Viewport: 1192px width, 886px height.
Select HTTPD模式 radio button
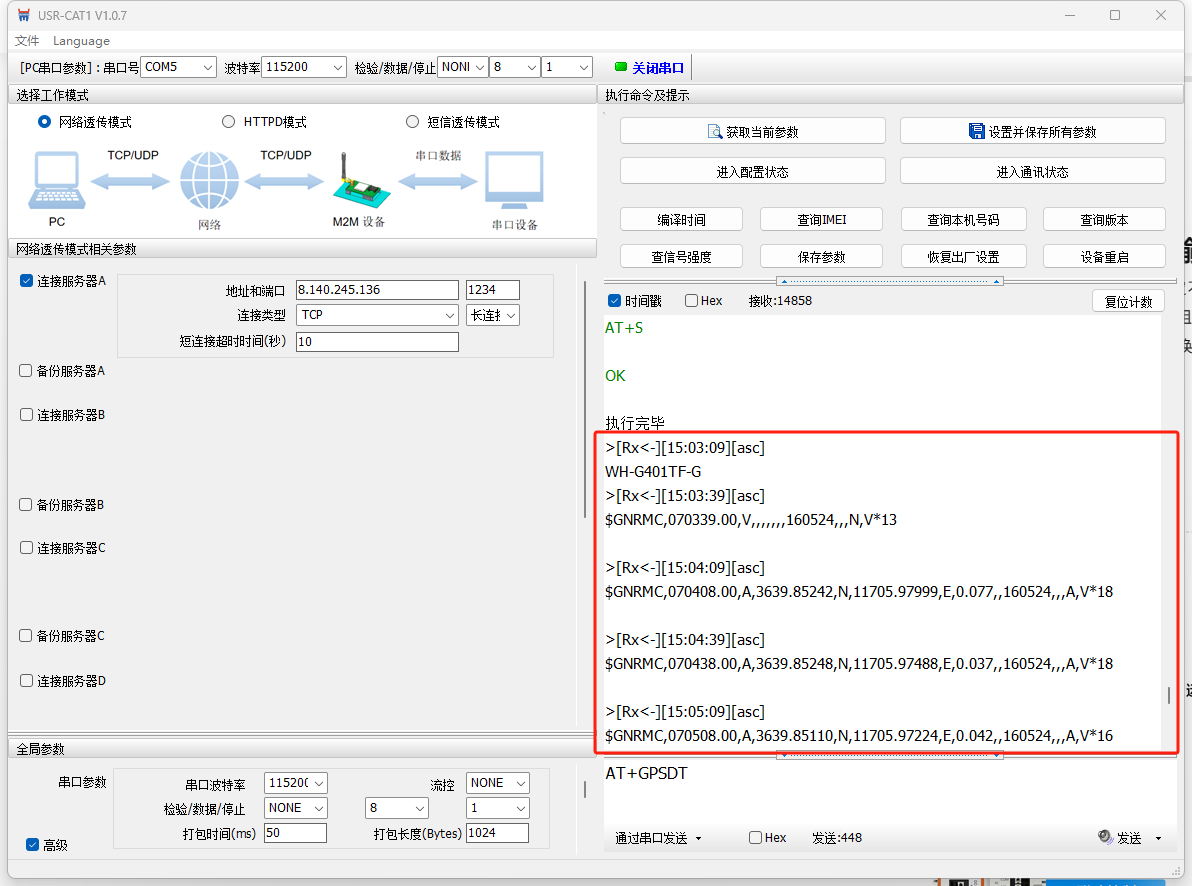tap(228, 122)
